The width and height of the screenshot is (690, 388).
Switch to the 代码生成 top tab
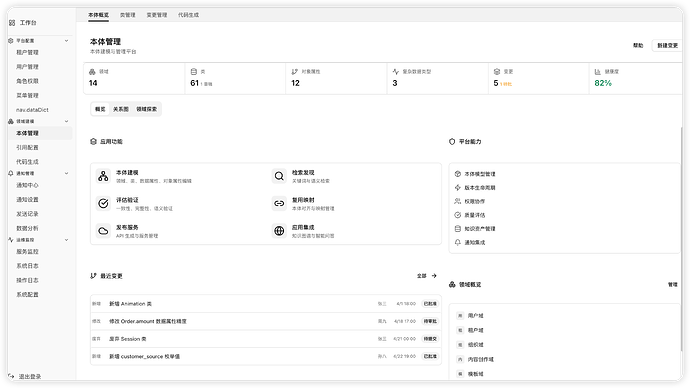tap(188, 15)
